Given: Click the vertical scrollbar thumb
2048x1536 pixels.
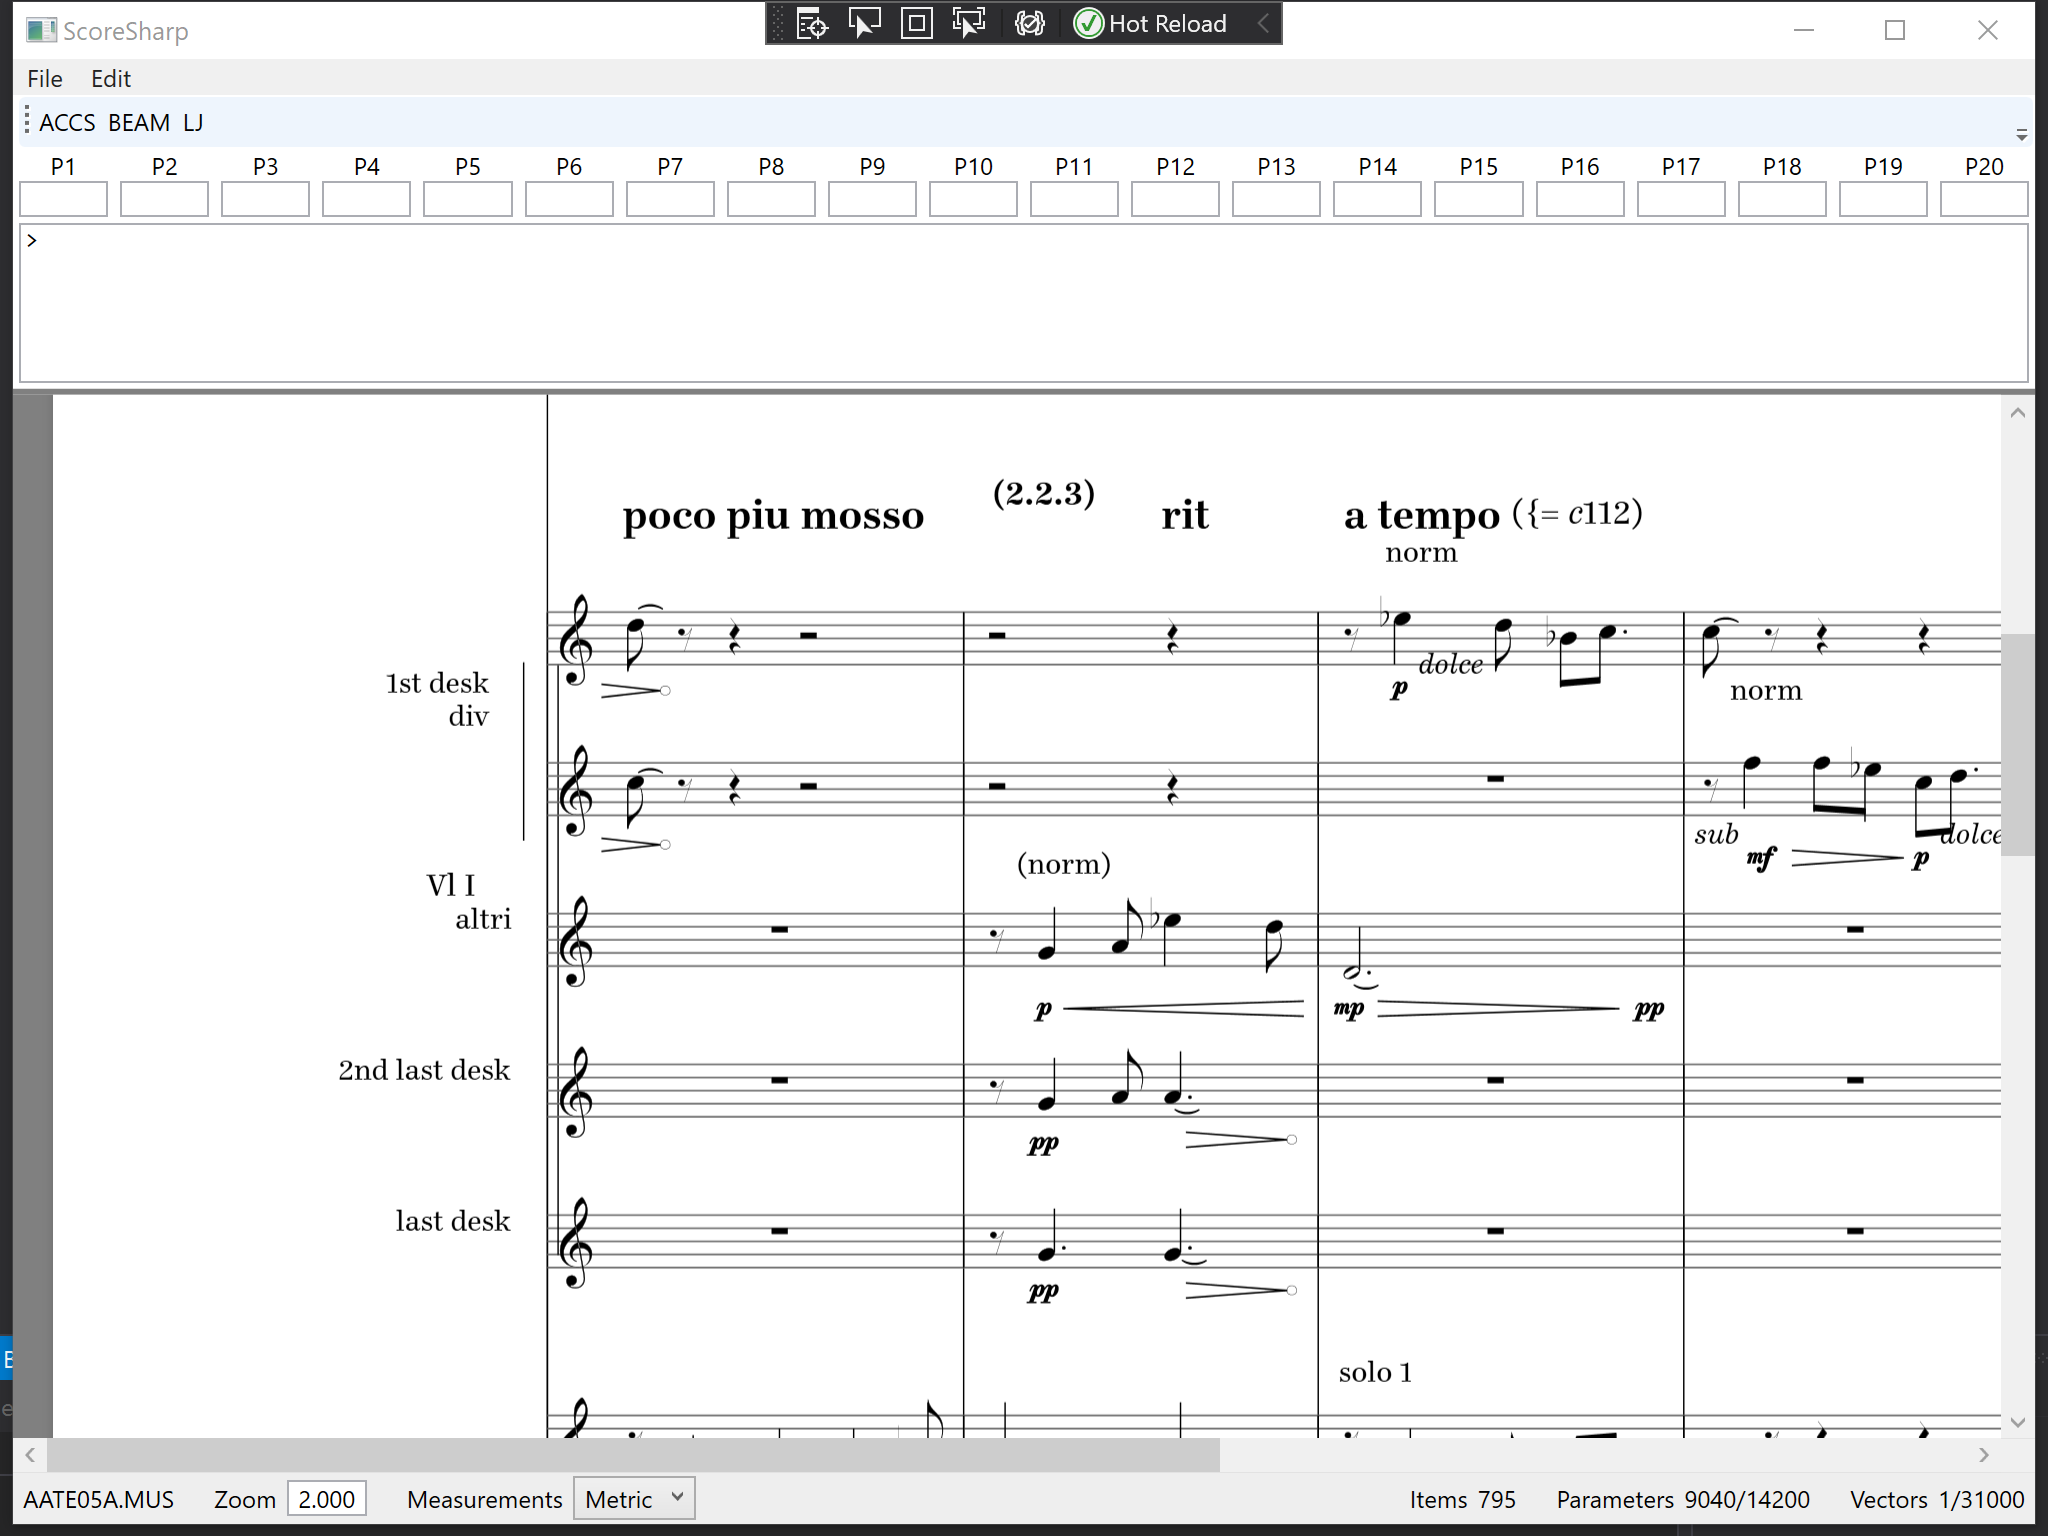Looking at the screenshot, I should pyautogui.click(x=2017, y=744).
